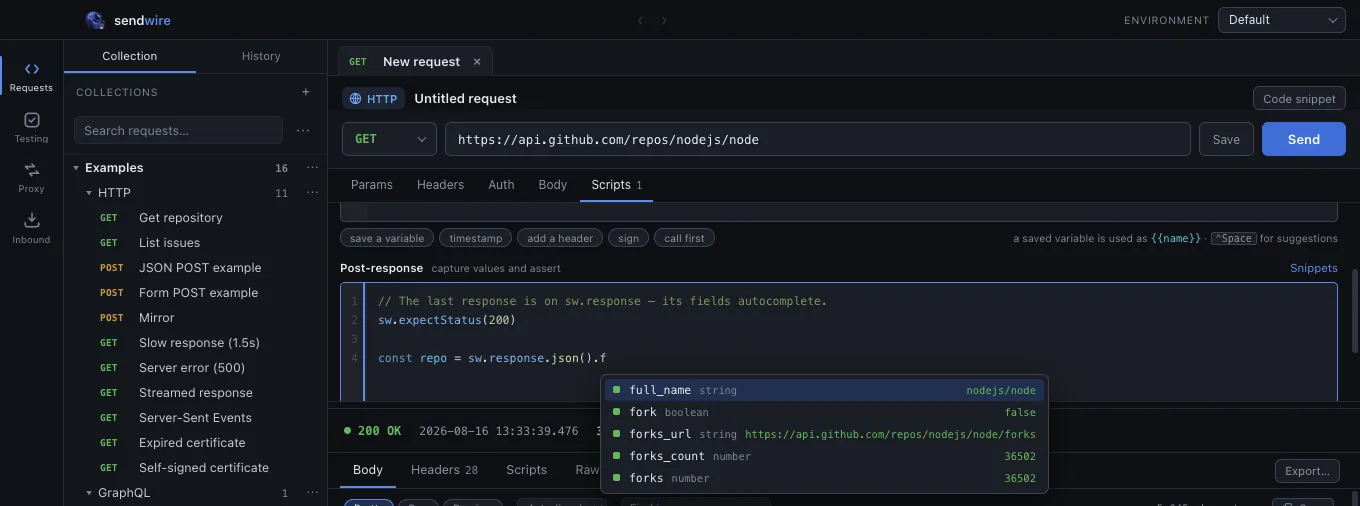Focus the Search requests field
The height and width of the screenshot is (506, 1360).
point(178,130)
